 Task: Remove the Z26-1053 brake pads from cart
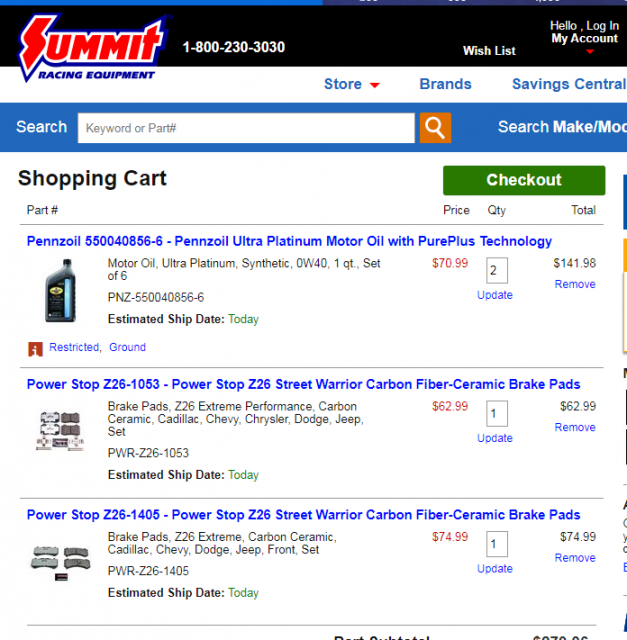click(x=575, y=427)
